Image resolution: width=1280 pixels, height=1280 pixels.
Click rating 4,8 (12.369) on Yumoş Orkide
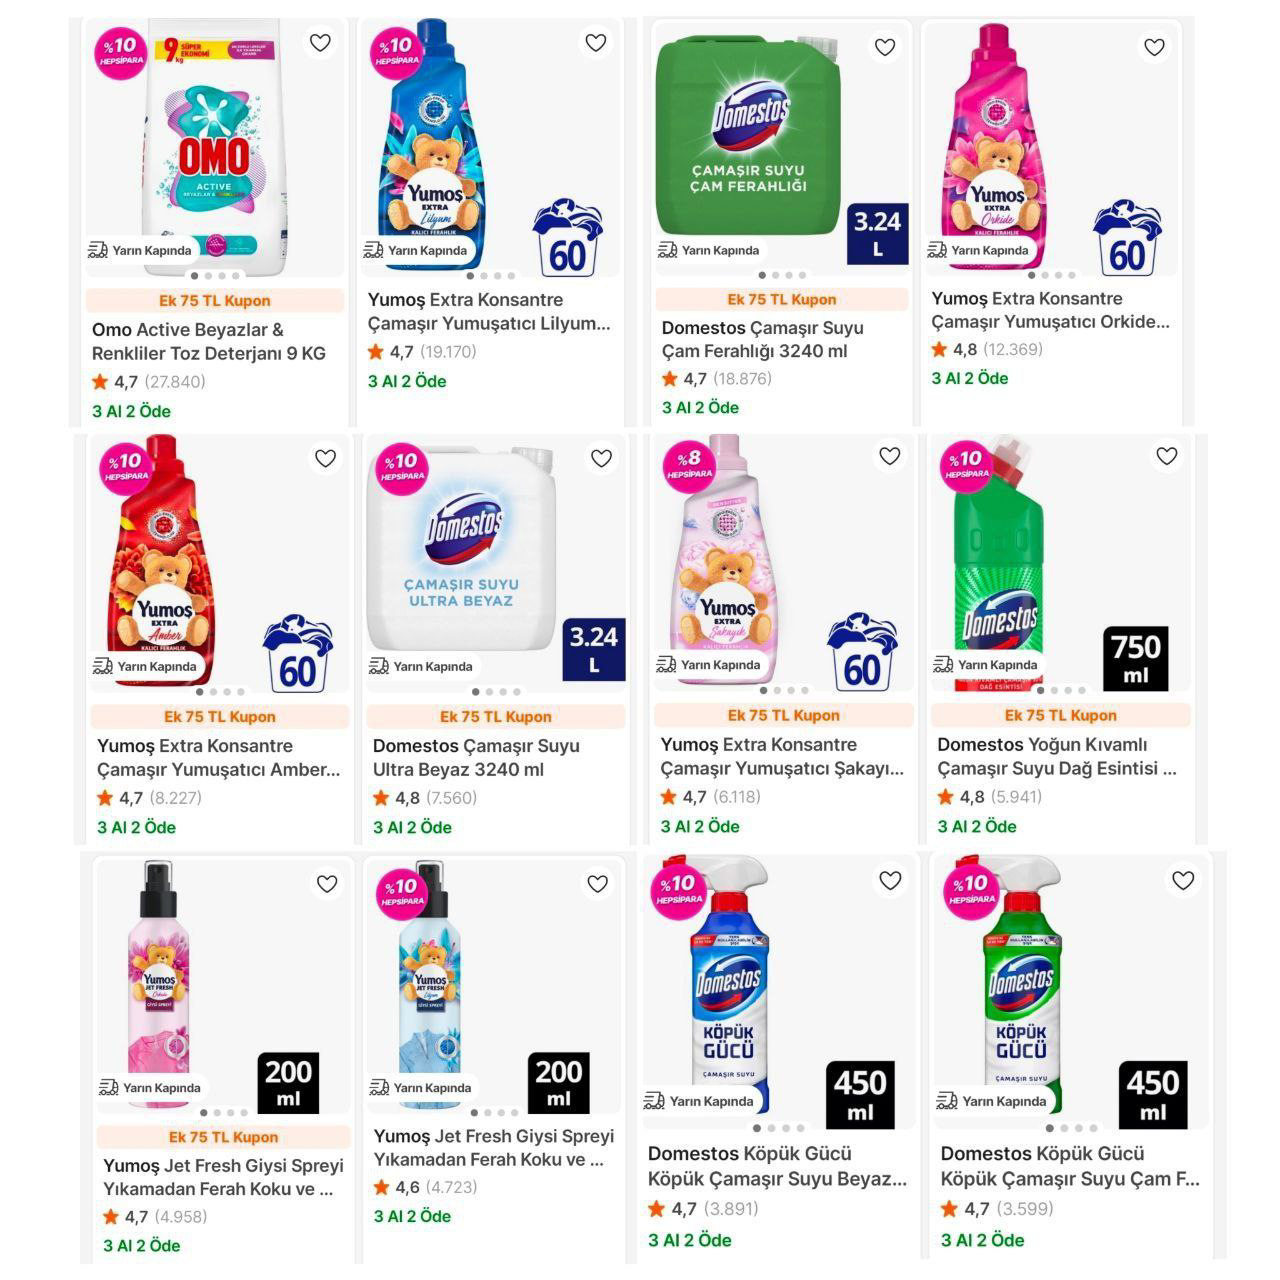[x=987, y=349]
